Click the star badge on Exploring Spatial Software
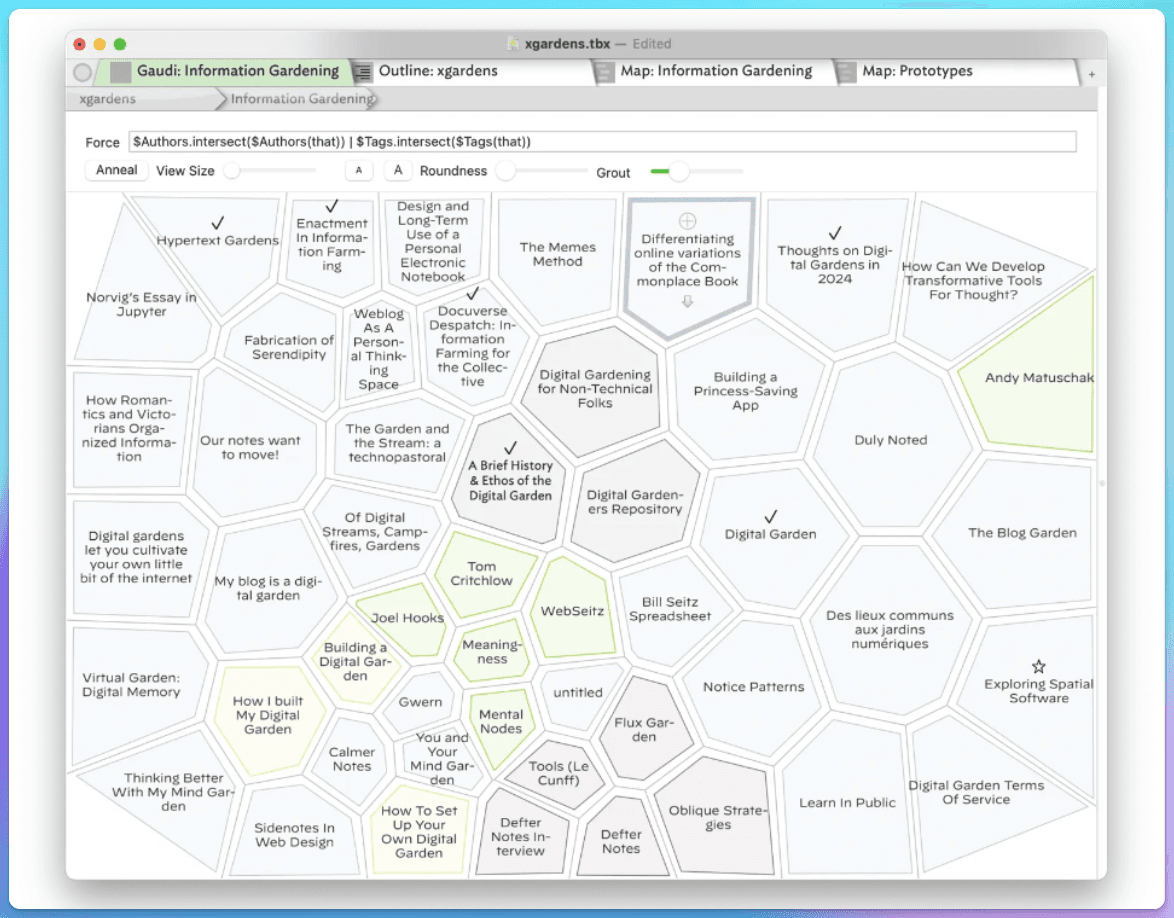Viewport: 1174px width, 918px height. [x=1038, y=666]
